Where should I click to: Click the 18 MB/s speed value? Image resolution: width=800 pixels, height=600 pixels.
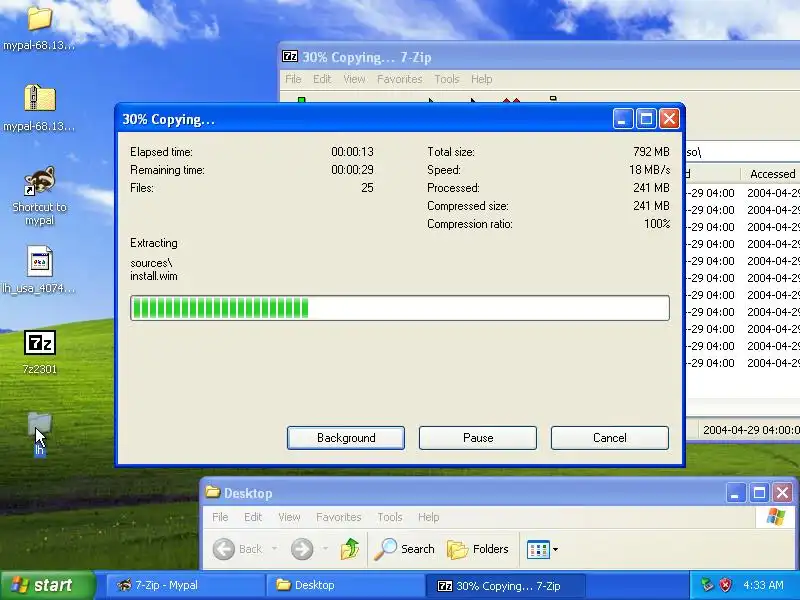tap(649, 169)
